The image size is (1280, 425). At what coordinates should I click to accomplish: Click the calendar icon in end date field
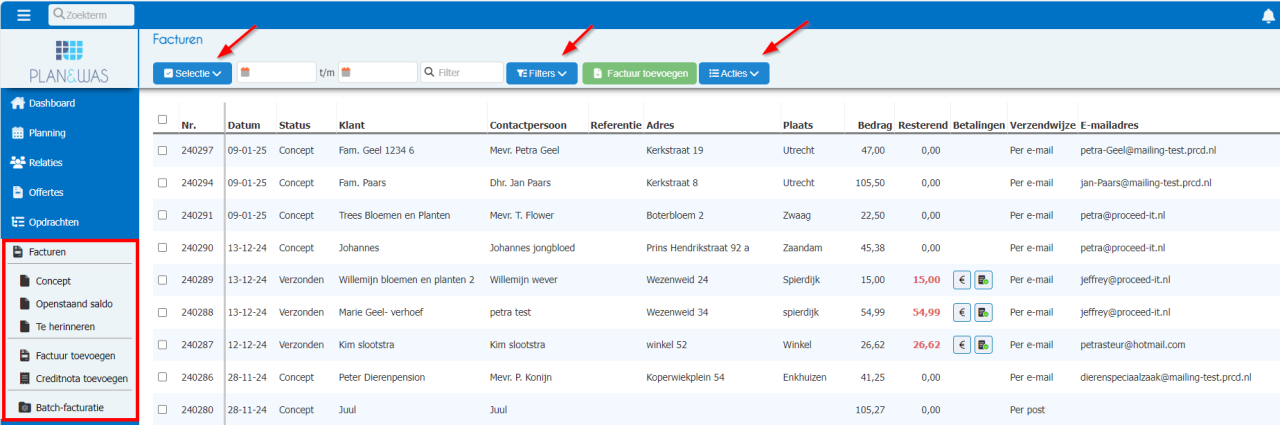click(x=346, y=72)
